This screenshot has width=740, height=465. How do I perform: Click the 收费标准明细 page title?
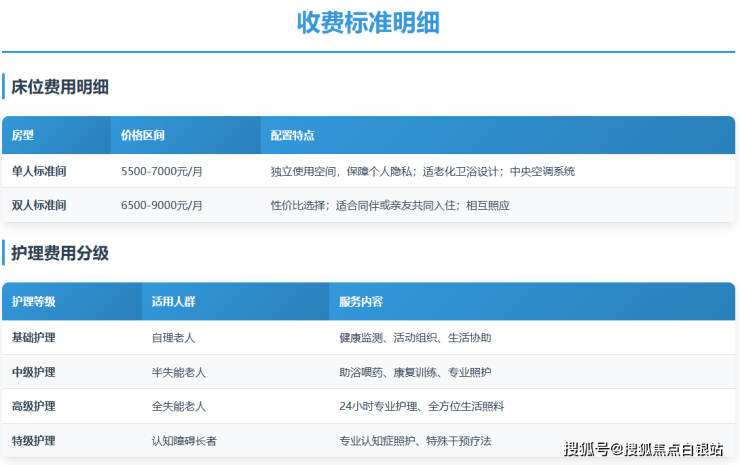point(369,23)
